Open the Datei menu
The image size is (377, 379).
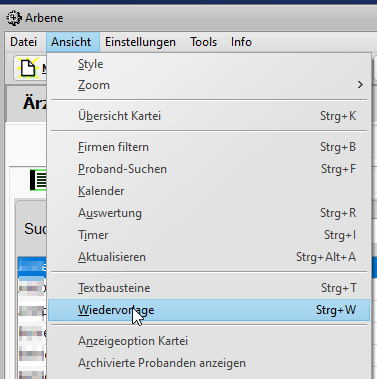point(23,42)
